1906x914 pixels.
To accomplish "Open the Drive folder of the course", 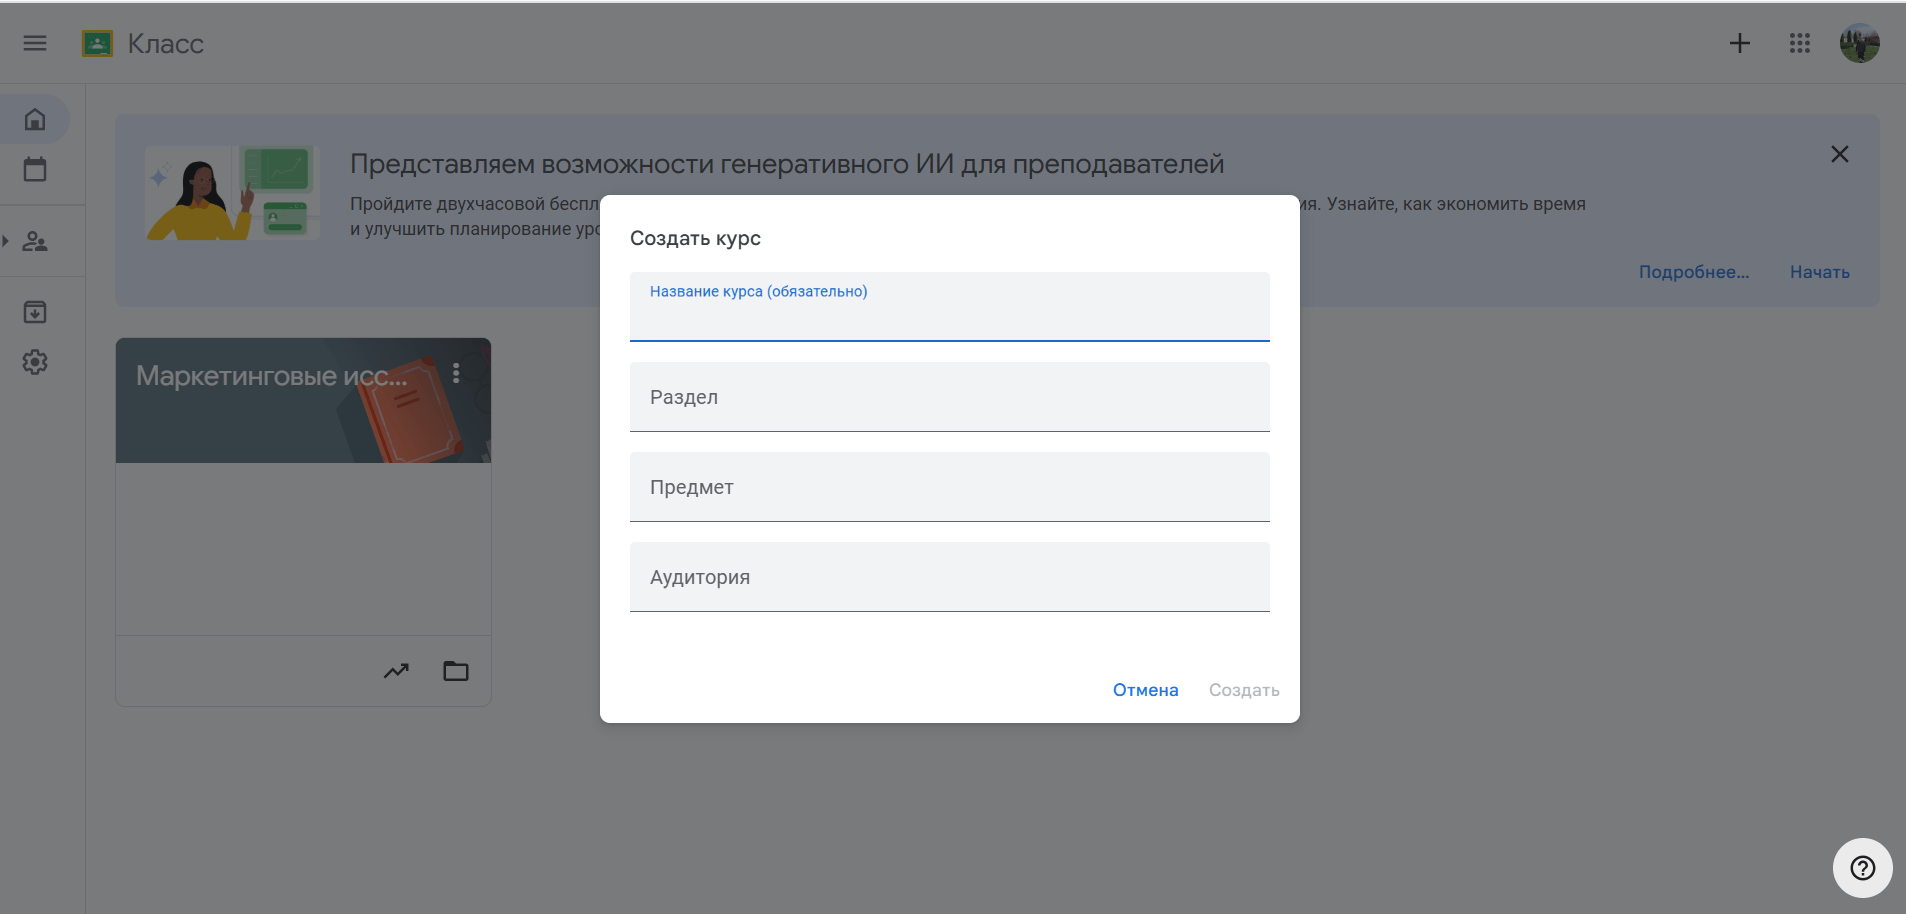I will click(456, 670).
